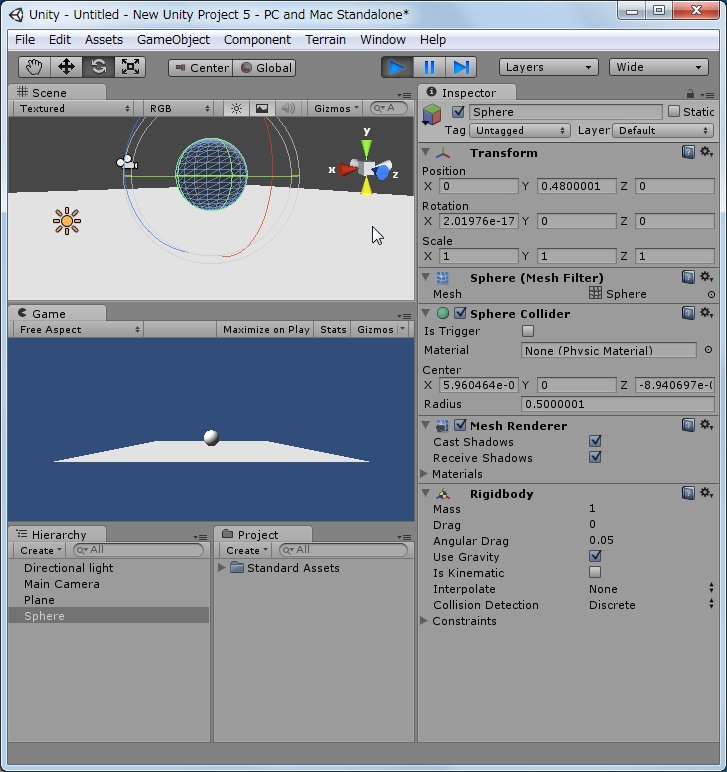Open the GameObject menu

click(x=173, y=39)
